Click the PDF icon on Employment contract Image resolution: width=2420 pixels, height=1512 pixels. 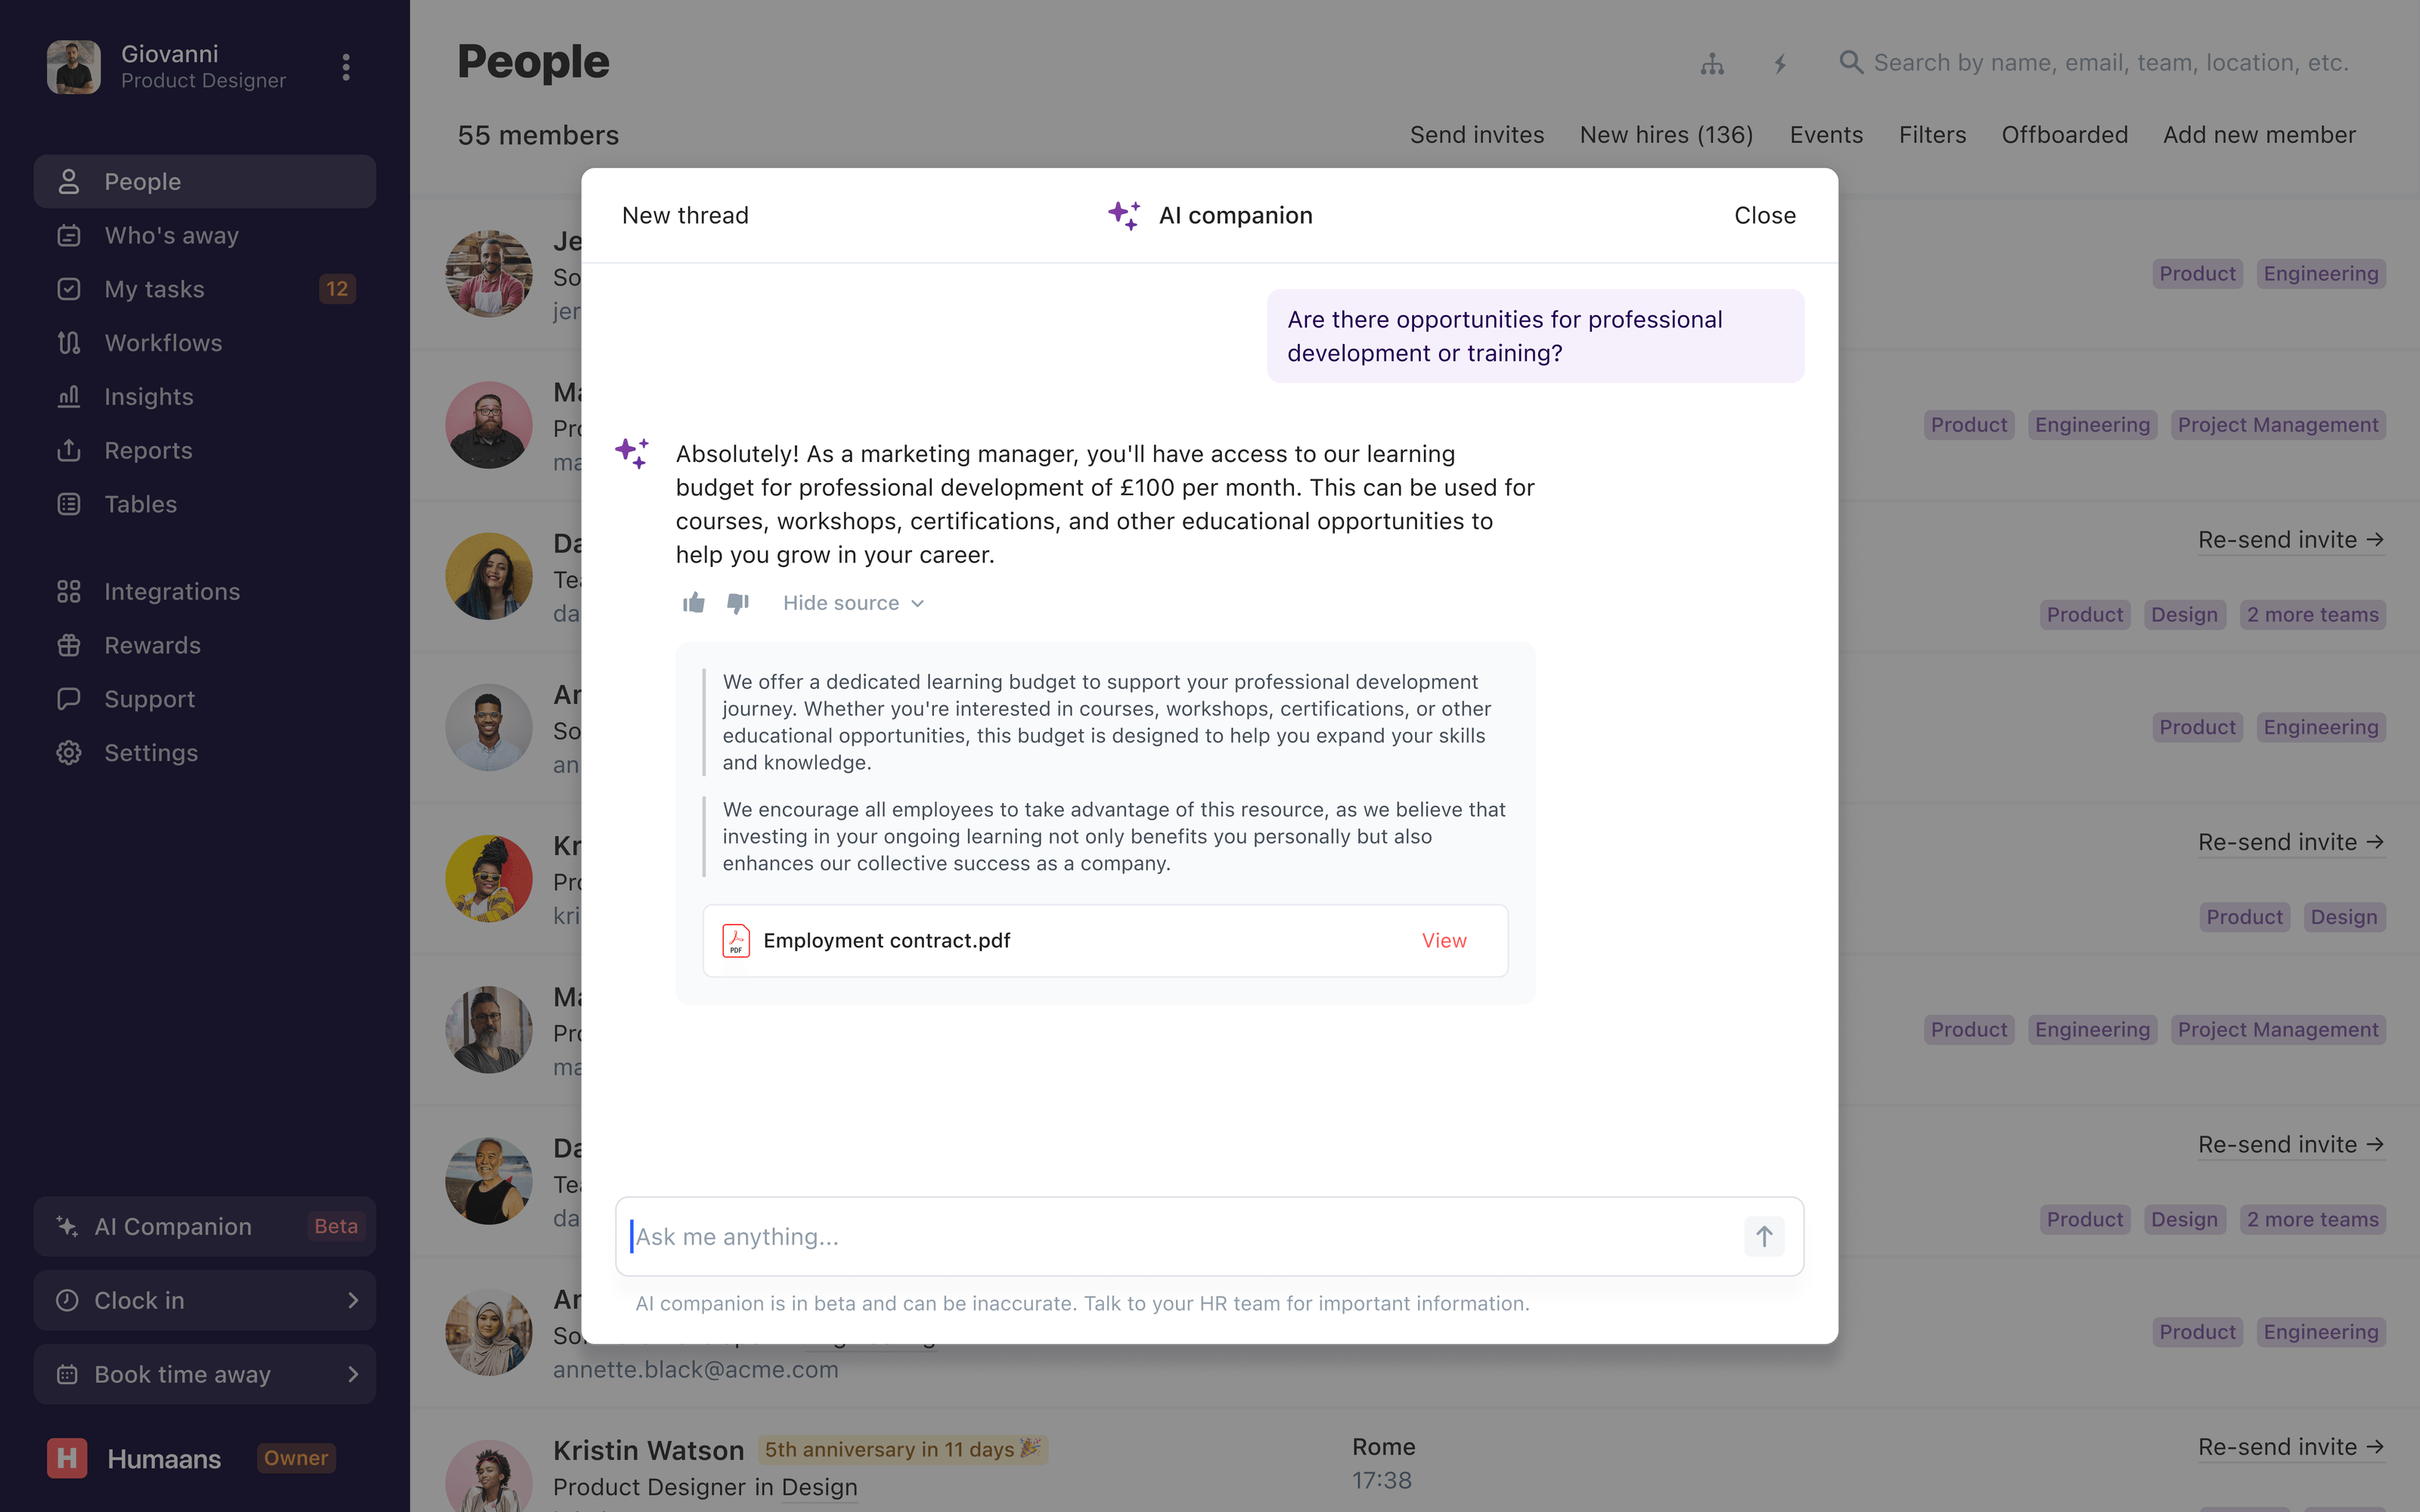click(x=736, y=940)
